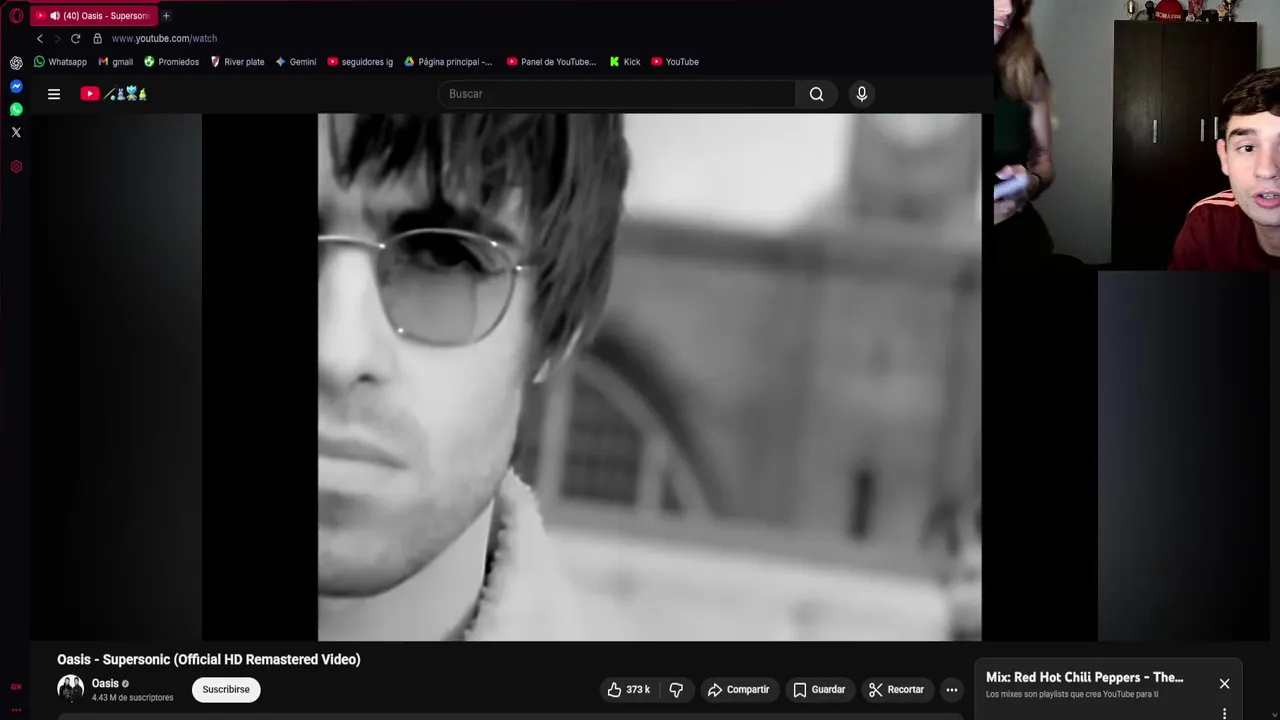1280x720 pixels.
Task: Focus the Buscar search field
Action: pos(617,94)
